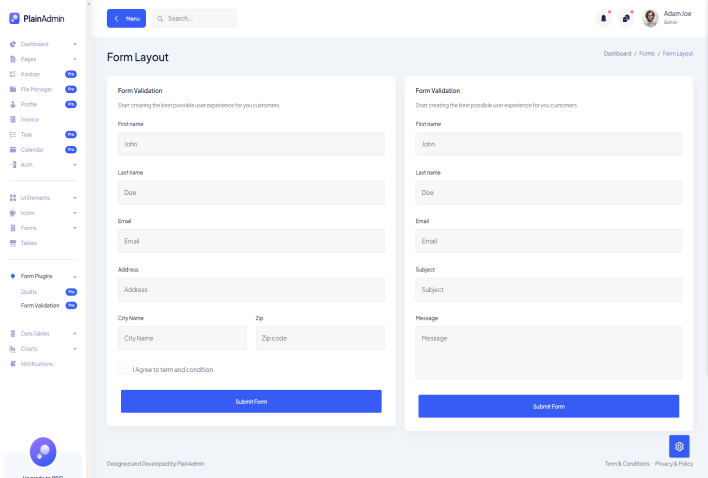Open Form Validation sidebar item

click(x=40, y=305)
